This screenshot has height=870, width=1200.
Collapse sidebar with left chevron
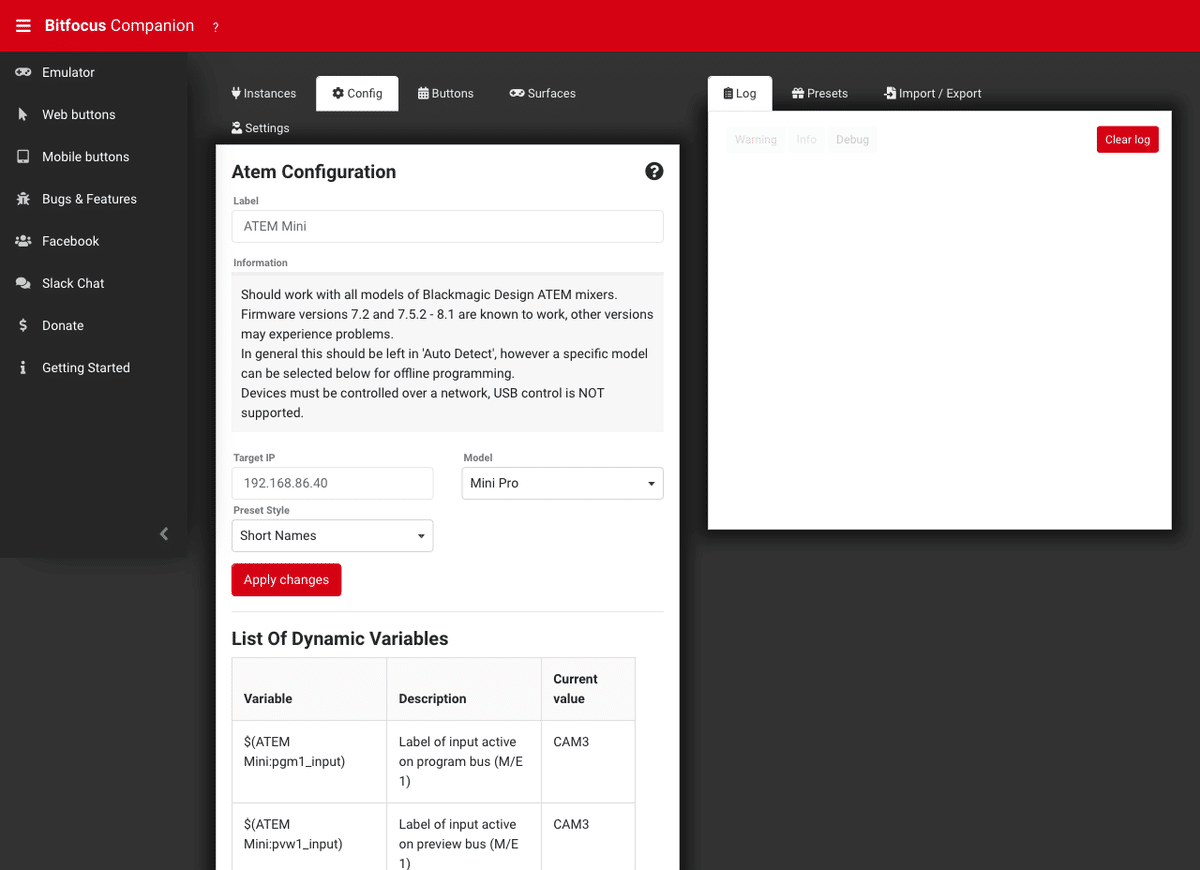coord(164,534)
